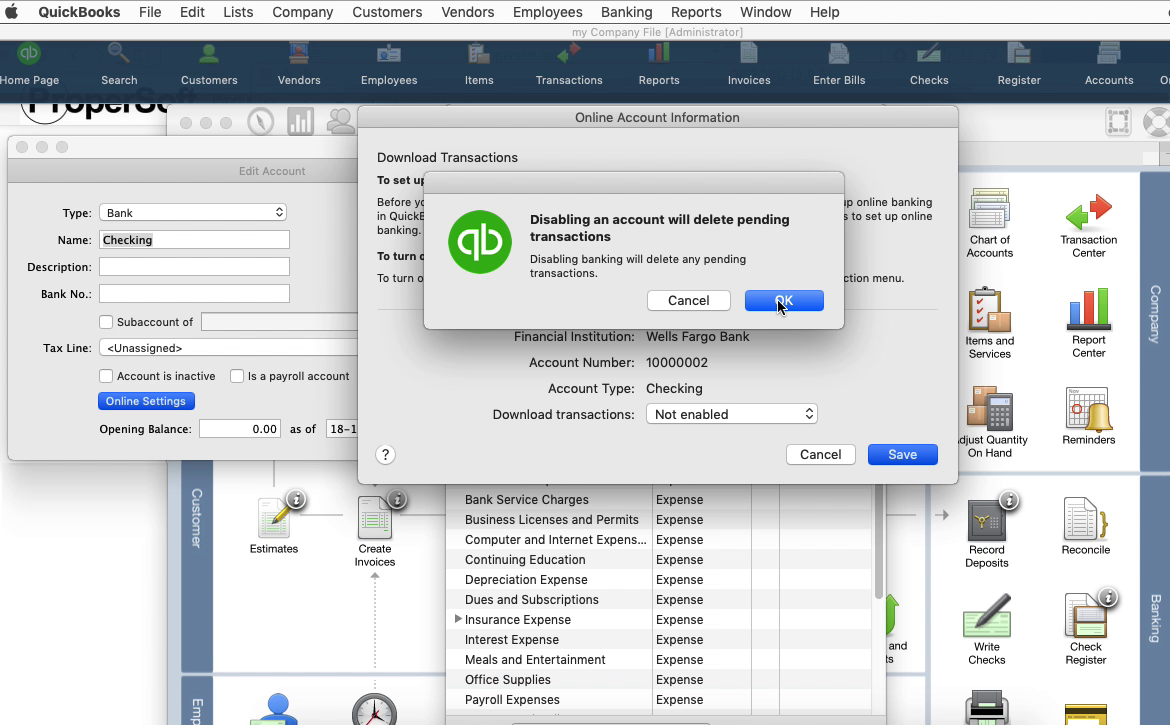Screen dimensions: 1170x725
Task: Open the account Type dropdown
Action: (193, 213)
